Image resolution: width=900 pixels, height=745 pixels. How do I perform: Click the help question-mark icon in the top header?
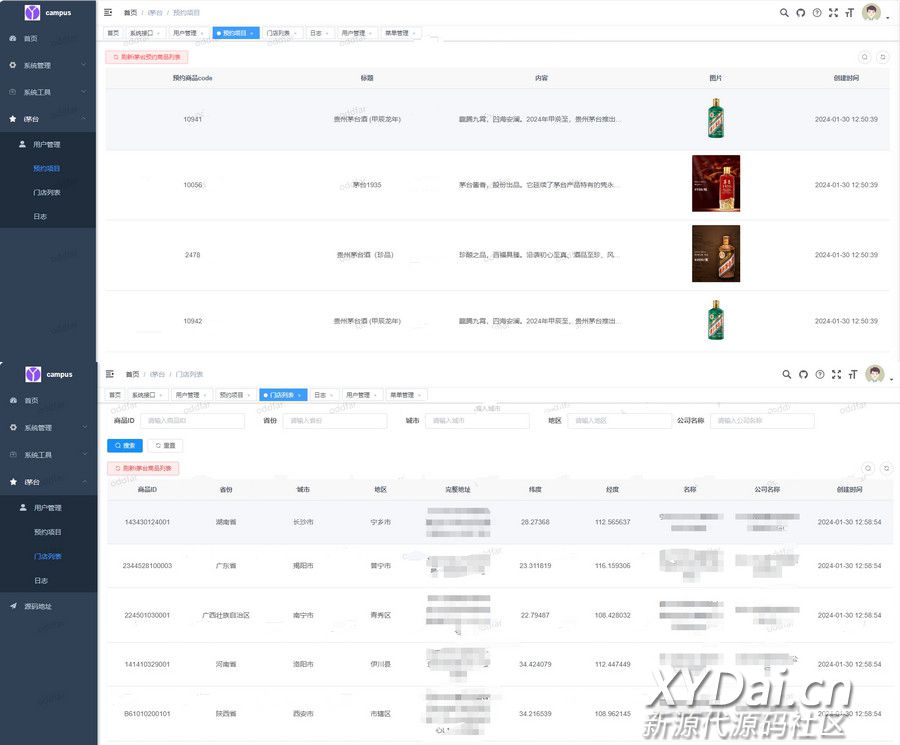(x=817, y=13)
